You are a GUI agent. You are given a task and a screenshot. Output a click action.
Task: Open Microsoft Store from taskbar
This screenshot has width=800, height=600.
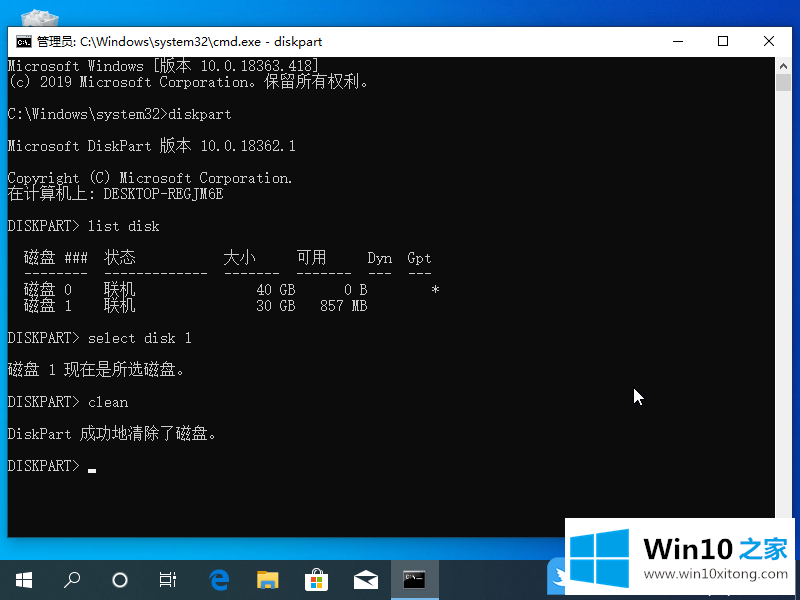316,580
